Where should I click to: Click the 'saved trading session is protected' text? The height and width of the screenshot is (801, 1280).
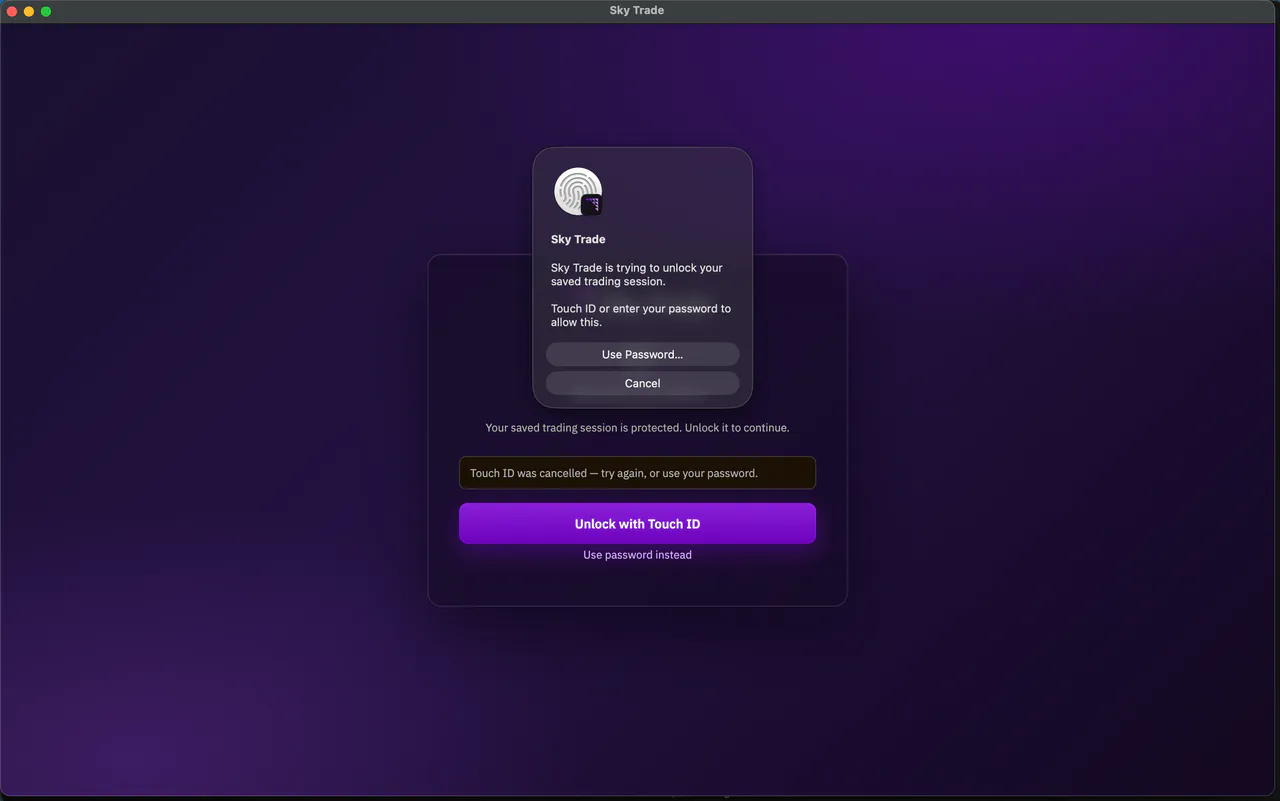coord(637,428)
